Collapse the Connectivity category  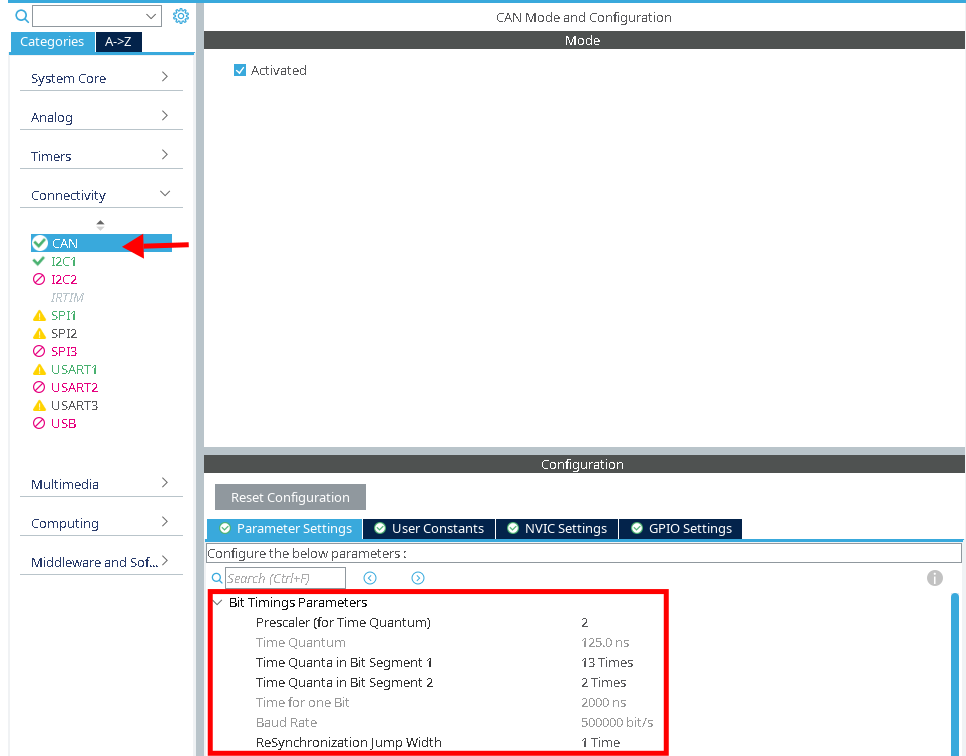click(100, 194)
